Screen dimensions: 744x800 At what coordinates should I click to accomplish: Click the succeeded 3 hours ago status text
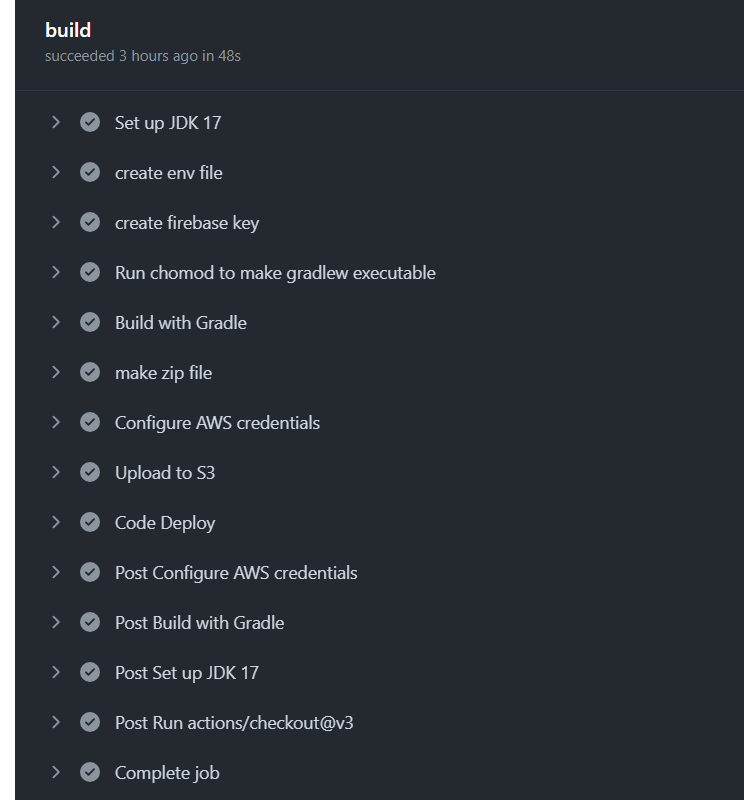[142, 56]
